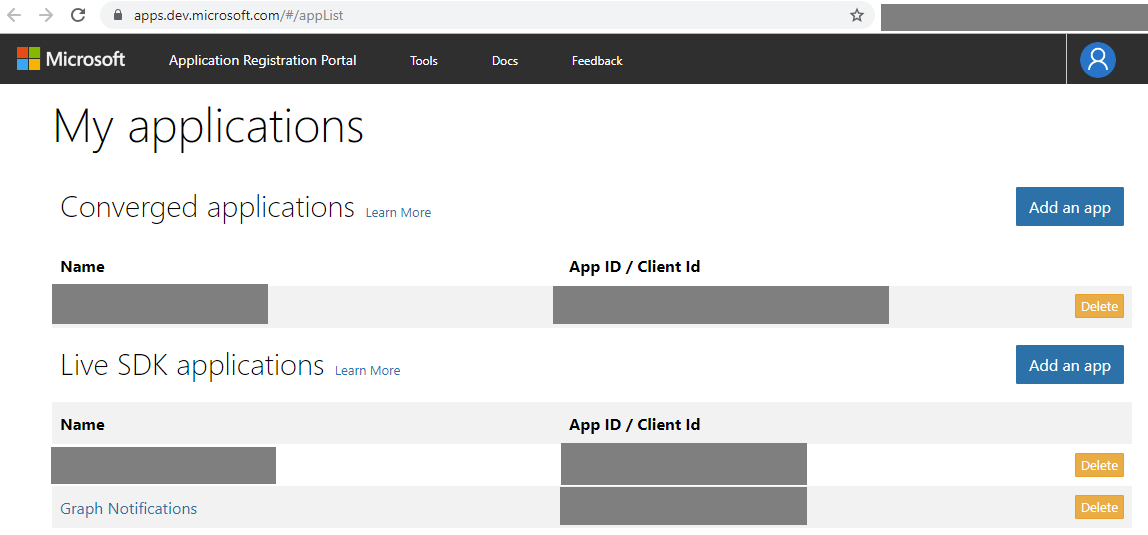Click the address bar URL
Viewport: 1148px width, 535px height.
[x=239, y=15]
